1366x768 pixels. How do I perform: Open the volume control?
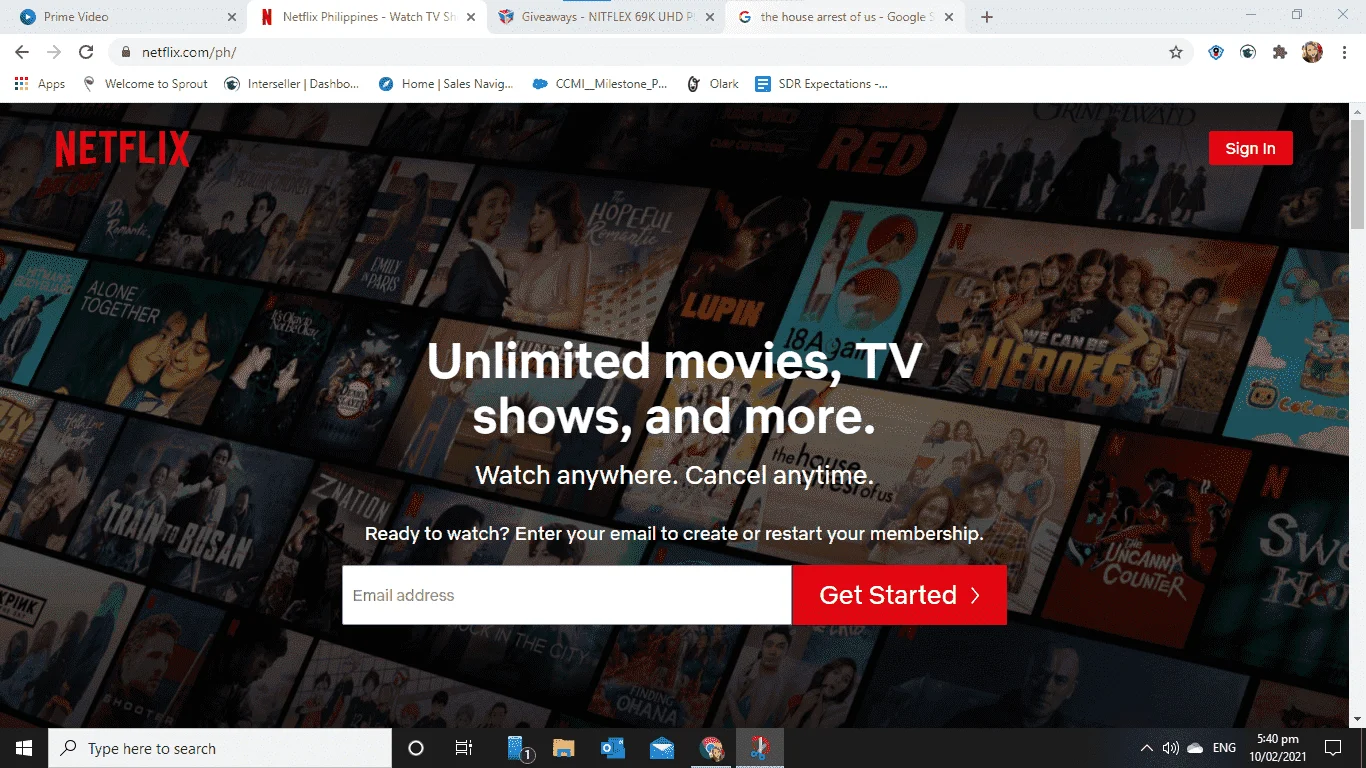coord(1171,748)
